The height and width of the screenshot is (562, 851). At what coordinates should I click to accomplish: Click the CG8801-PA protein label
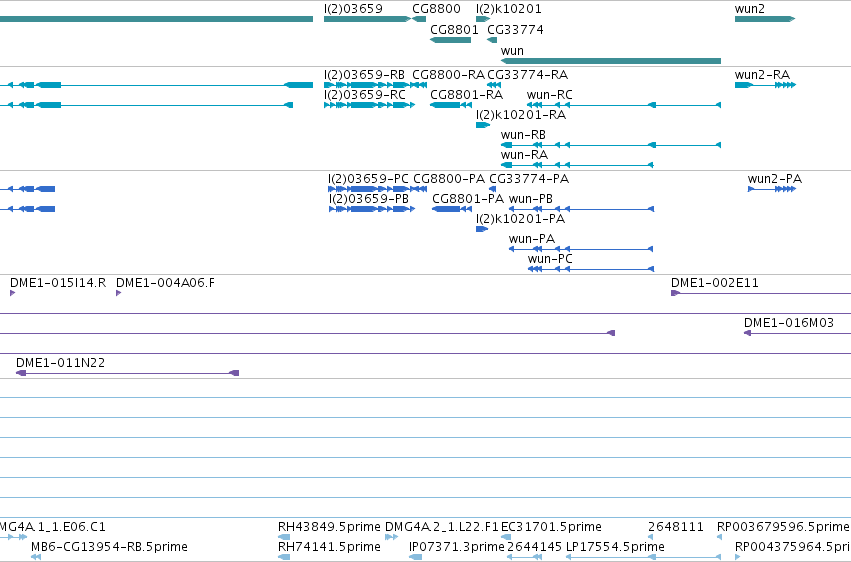[468, 199]
